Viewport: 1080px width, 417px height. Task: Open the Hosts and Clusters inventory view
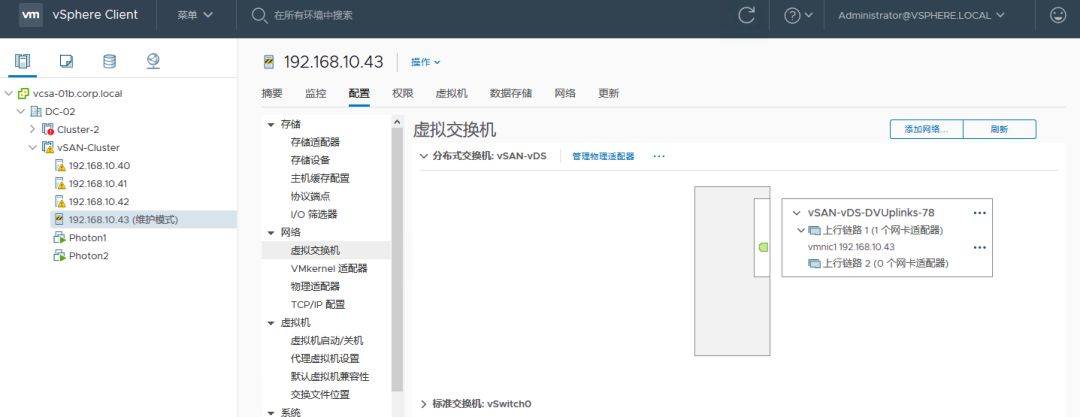click(x=23, y=62)
